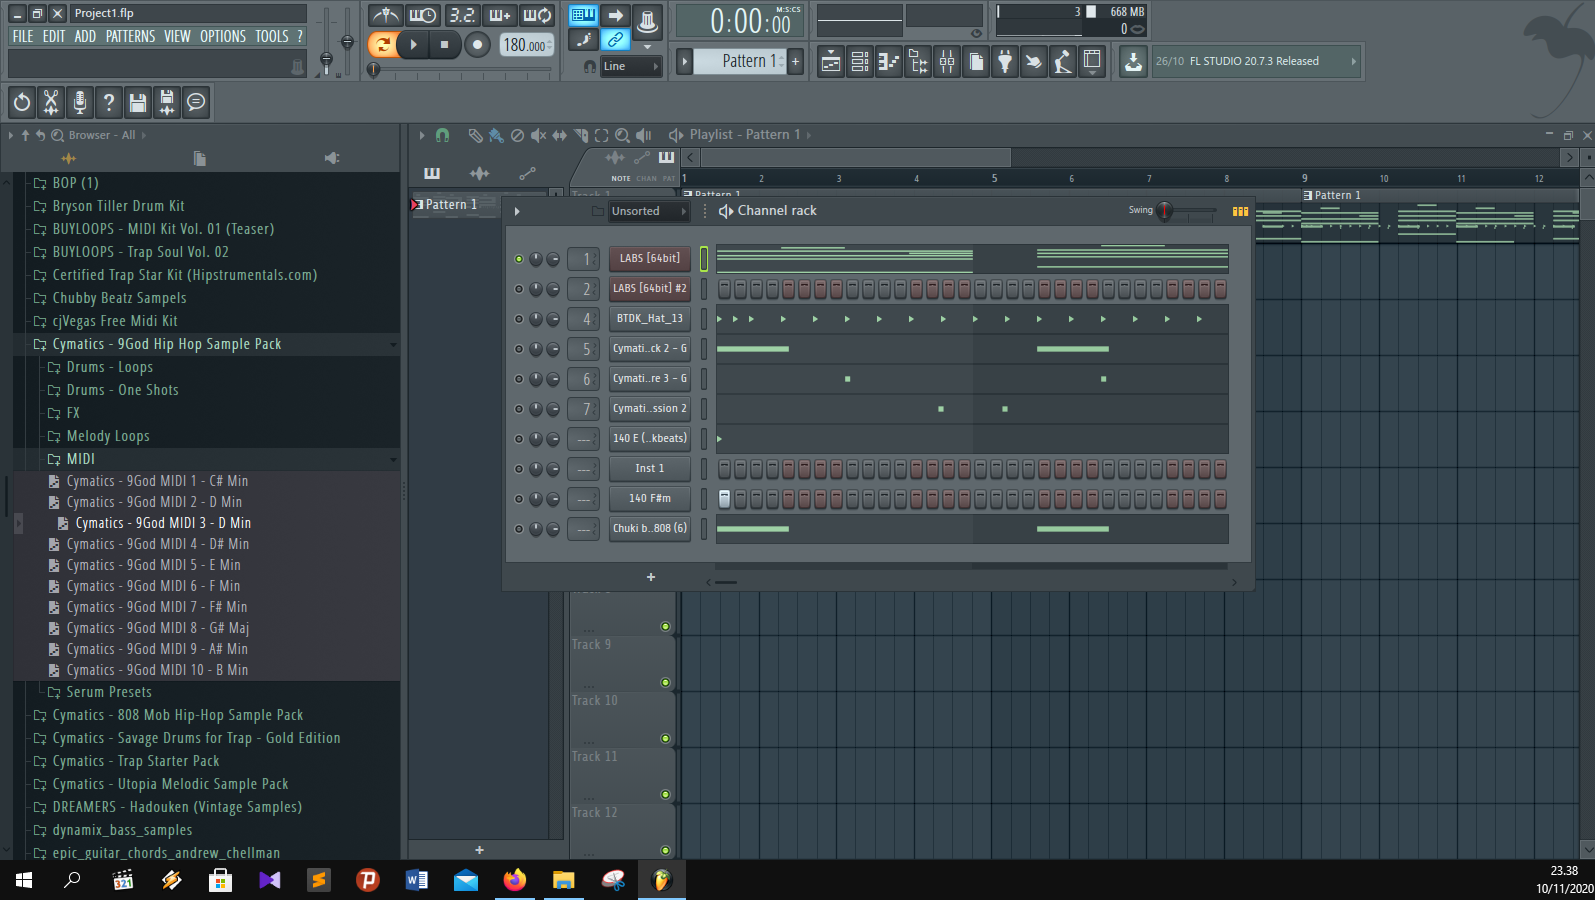Add a new channel with plus button
This screenshot has height=900, width=1595.
(x=651, y=577)
